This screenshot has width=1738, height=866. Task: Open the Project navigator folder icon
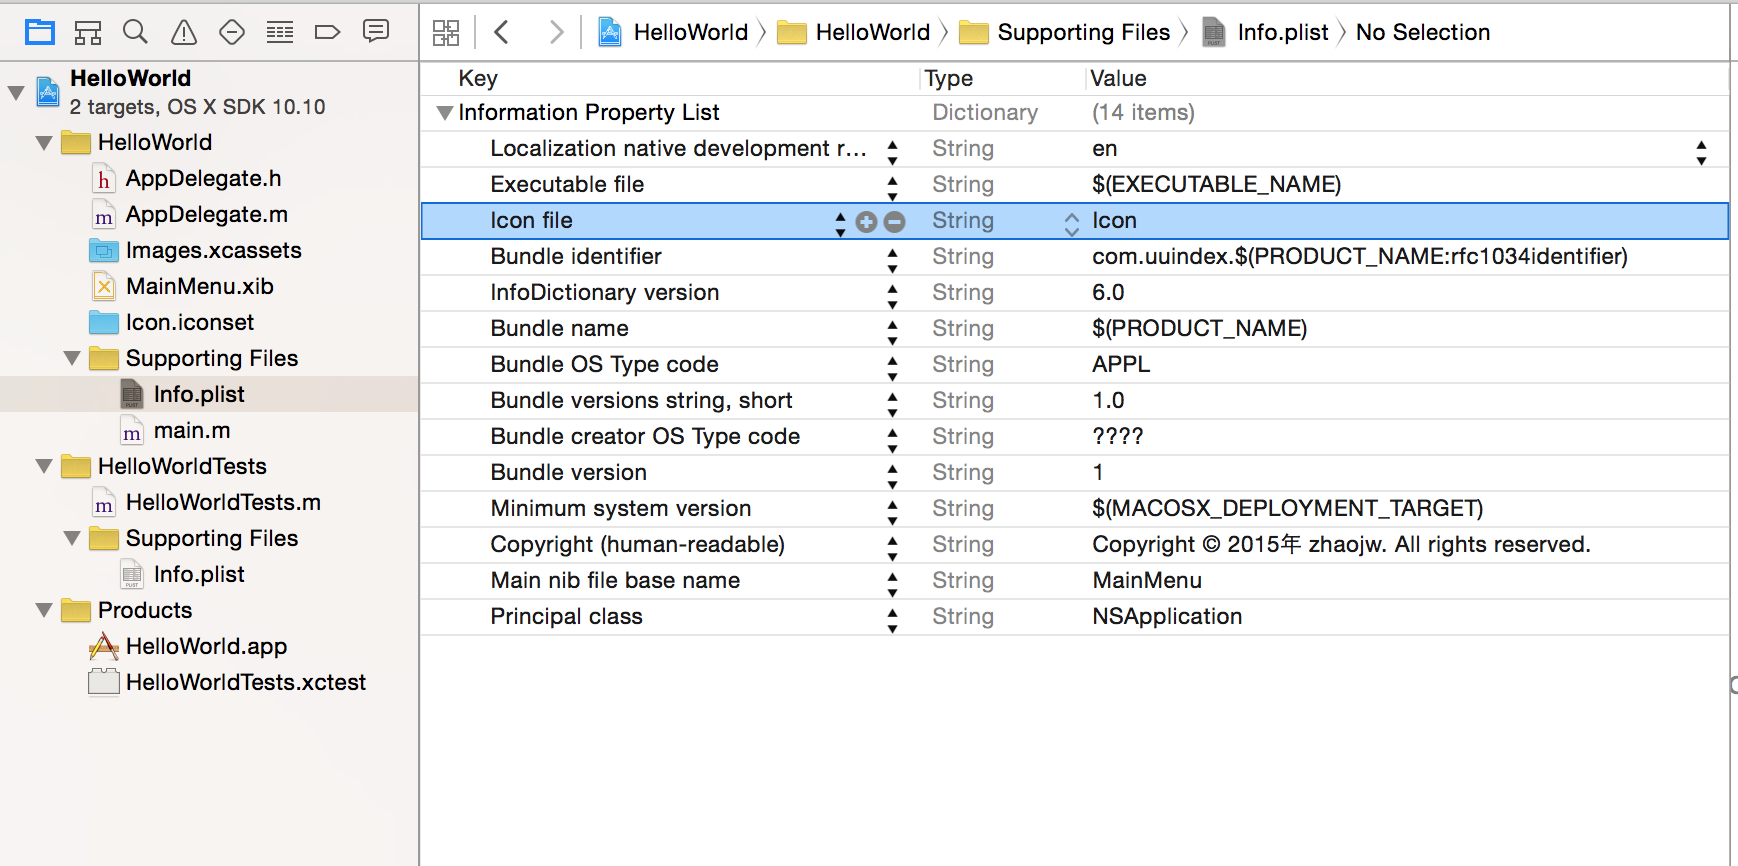point(40,32)
